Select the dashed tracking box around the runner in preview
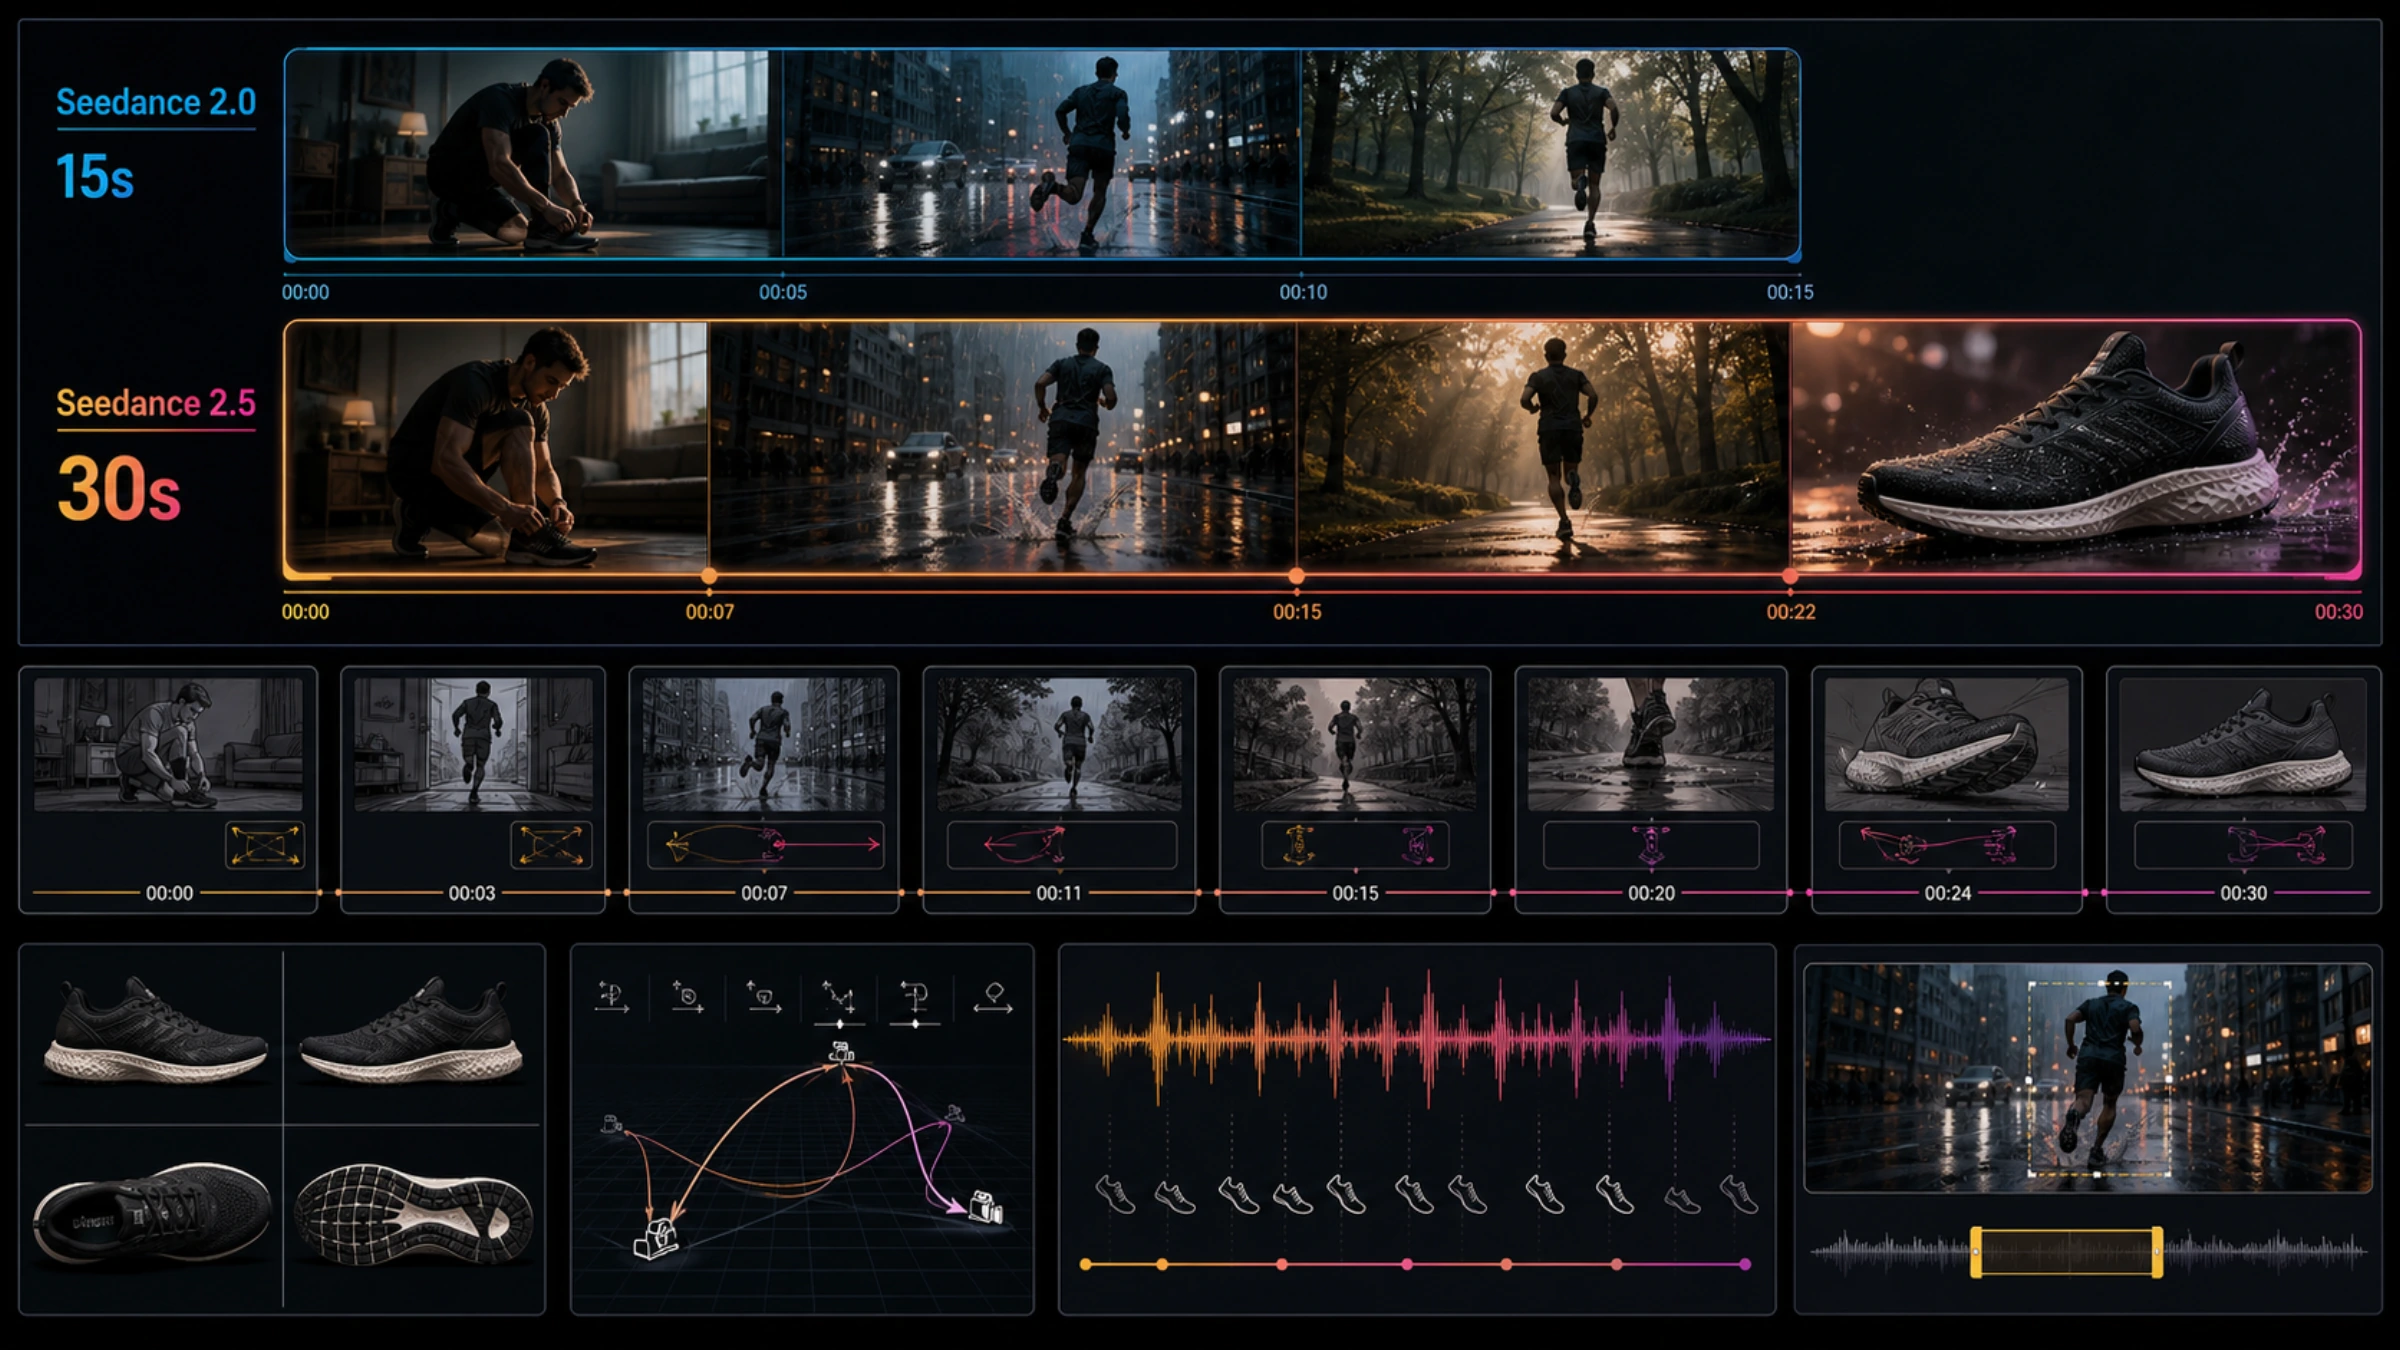 [2099, 1079]
